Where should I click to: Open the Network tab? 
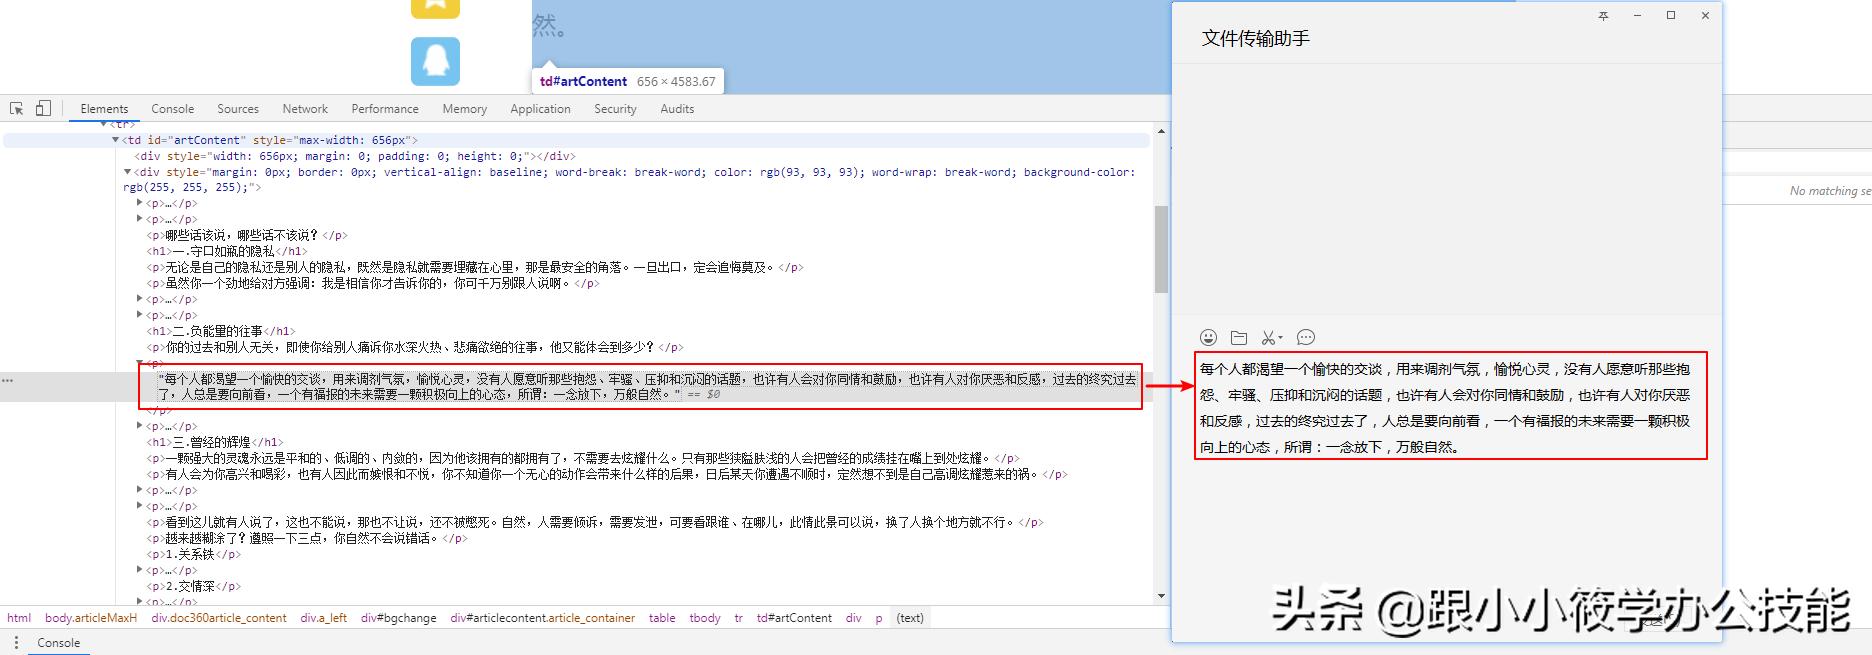coord(305,109)
